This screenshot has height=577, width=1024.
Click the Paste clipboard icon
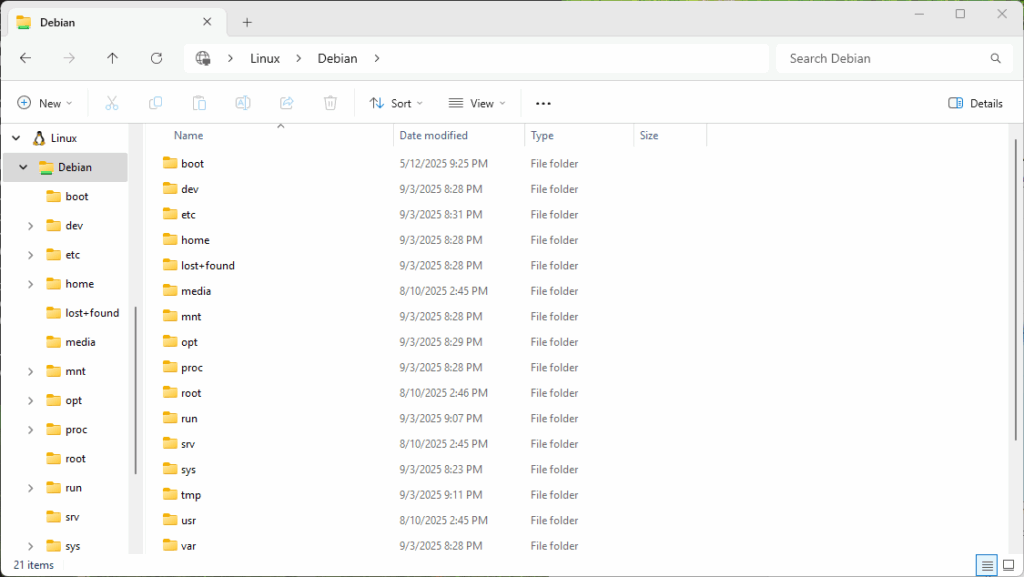pos(199,103)
